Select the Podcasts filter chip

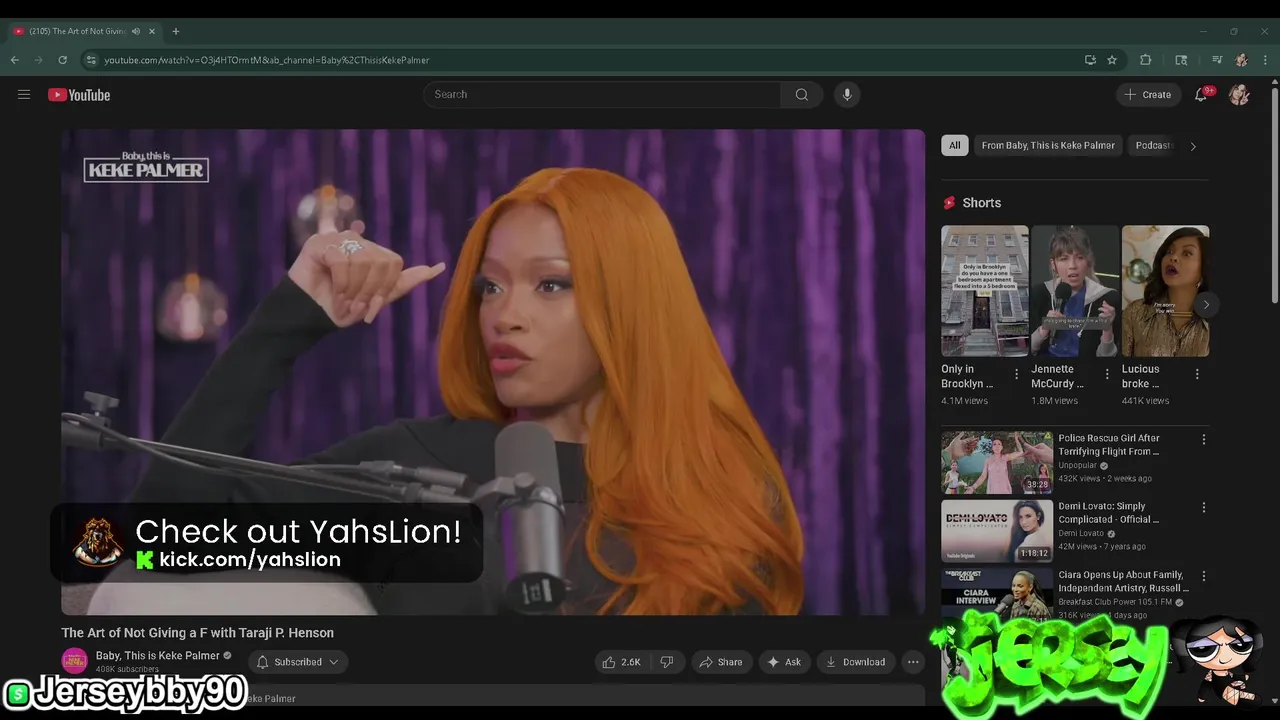1154,145
